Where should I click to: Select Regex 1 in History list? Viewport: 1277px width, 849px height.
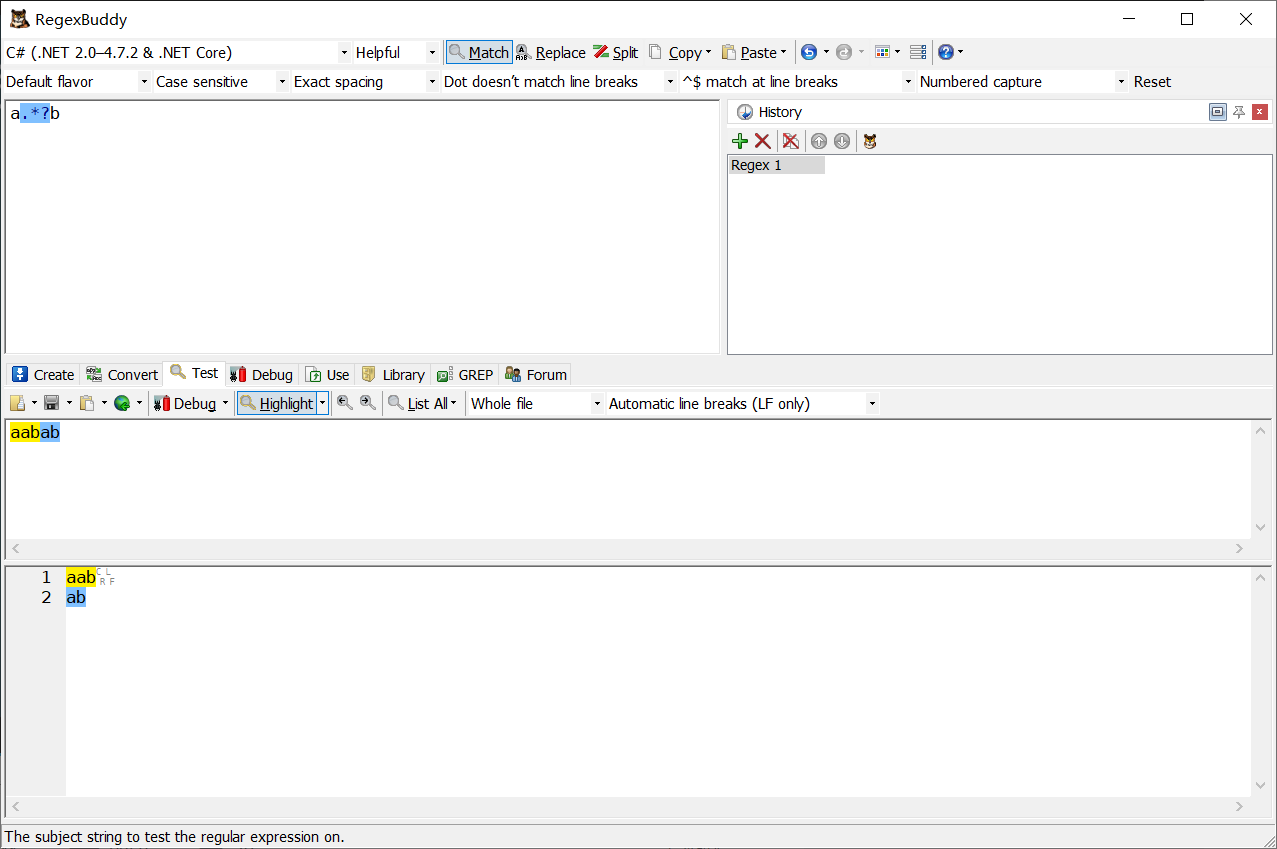(776, 165)
